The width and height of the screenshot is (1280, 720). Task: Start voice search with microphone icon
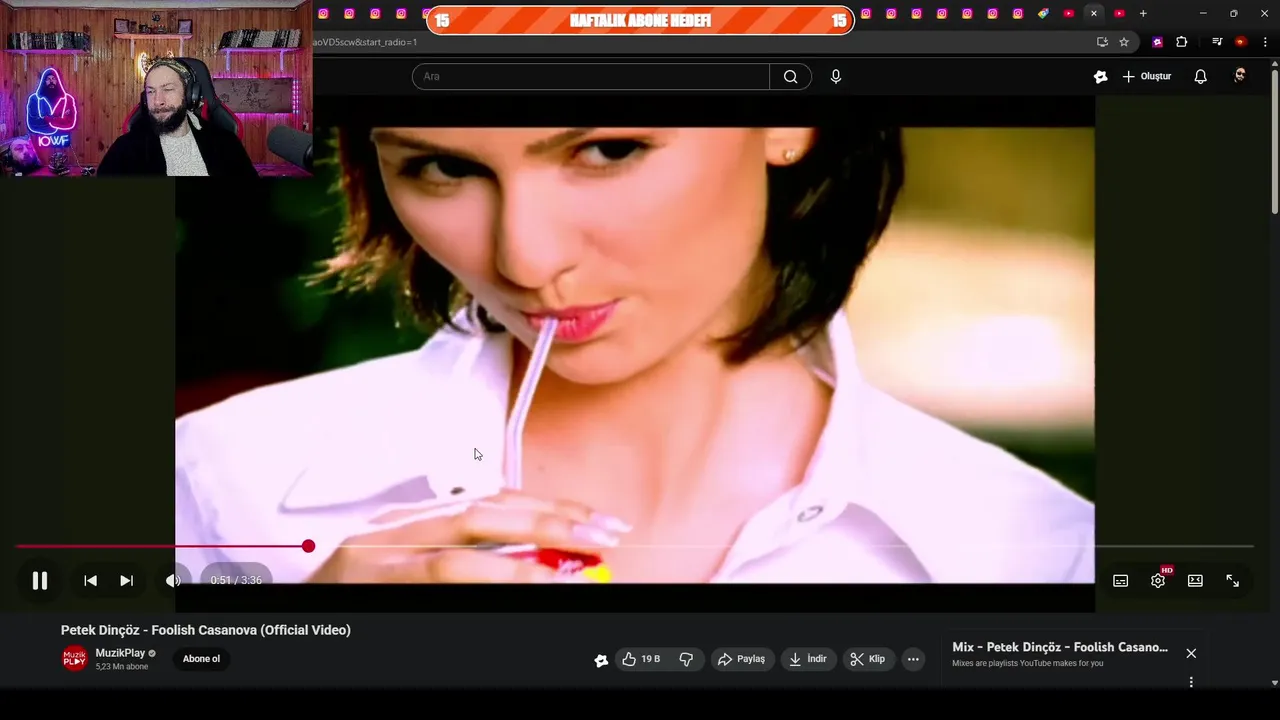pos(836,77)
